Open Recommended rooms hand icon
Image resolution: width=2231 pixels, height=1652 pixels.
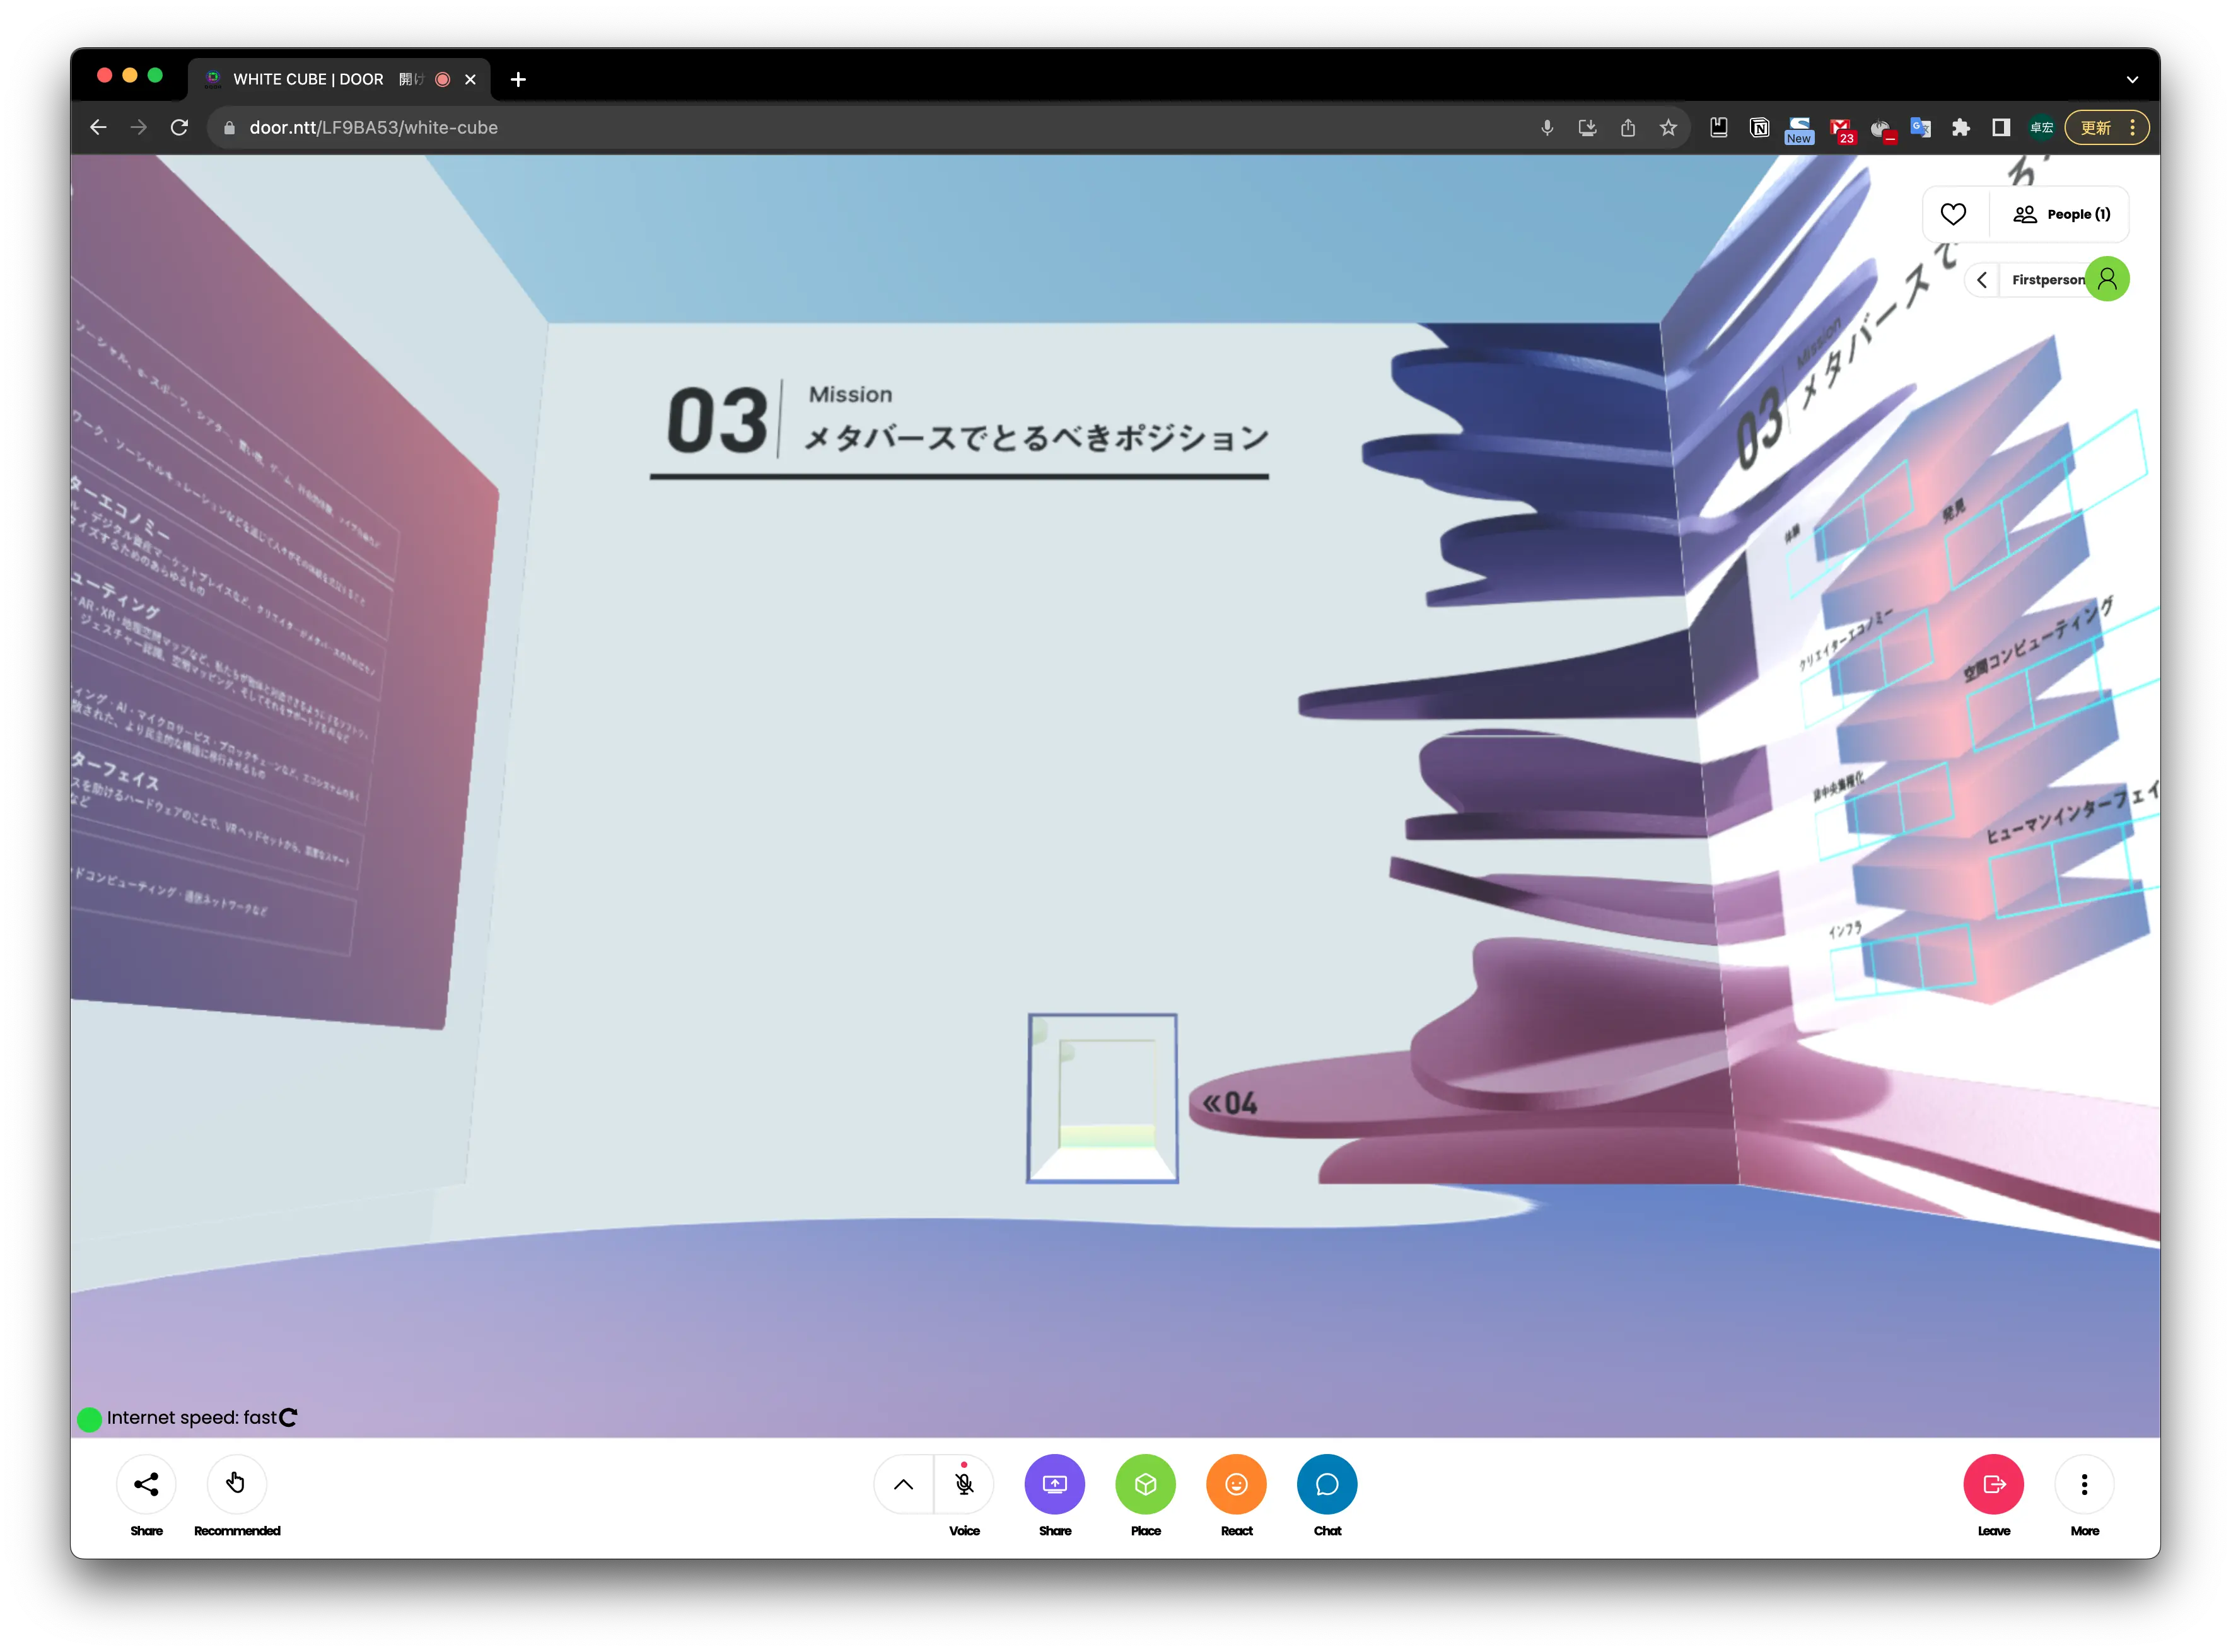[x=236, y=1484]
